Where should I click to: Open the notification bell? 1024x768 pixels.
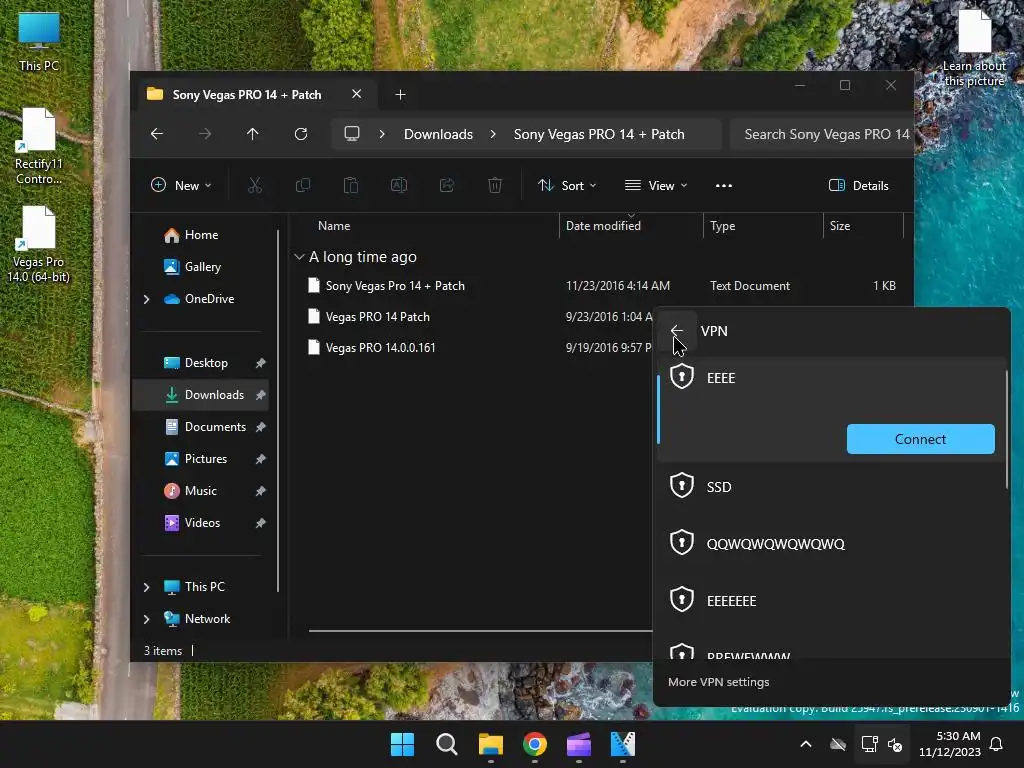pyautogui.click(x=997, y=744)
